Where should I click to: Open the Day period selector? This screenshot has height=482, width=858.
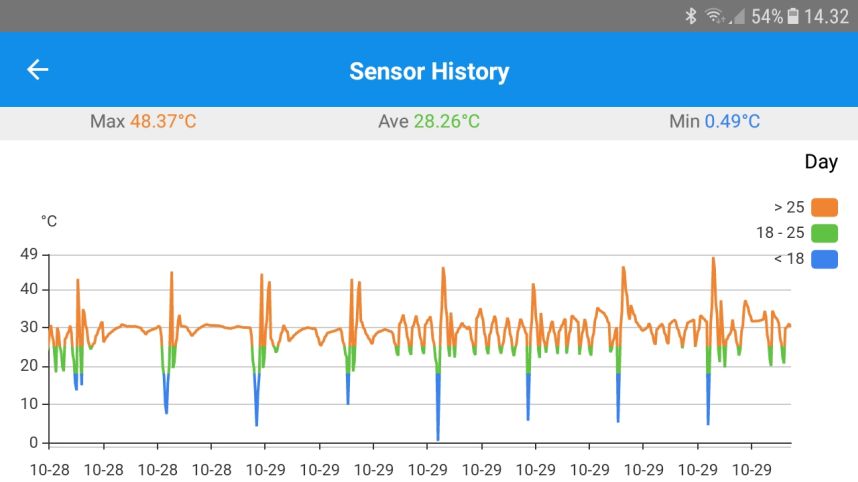(821, 162)
